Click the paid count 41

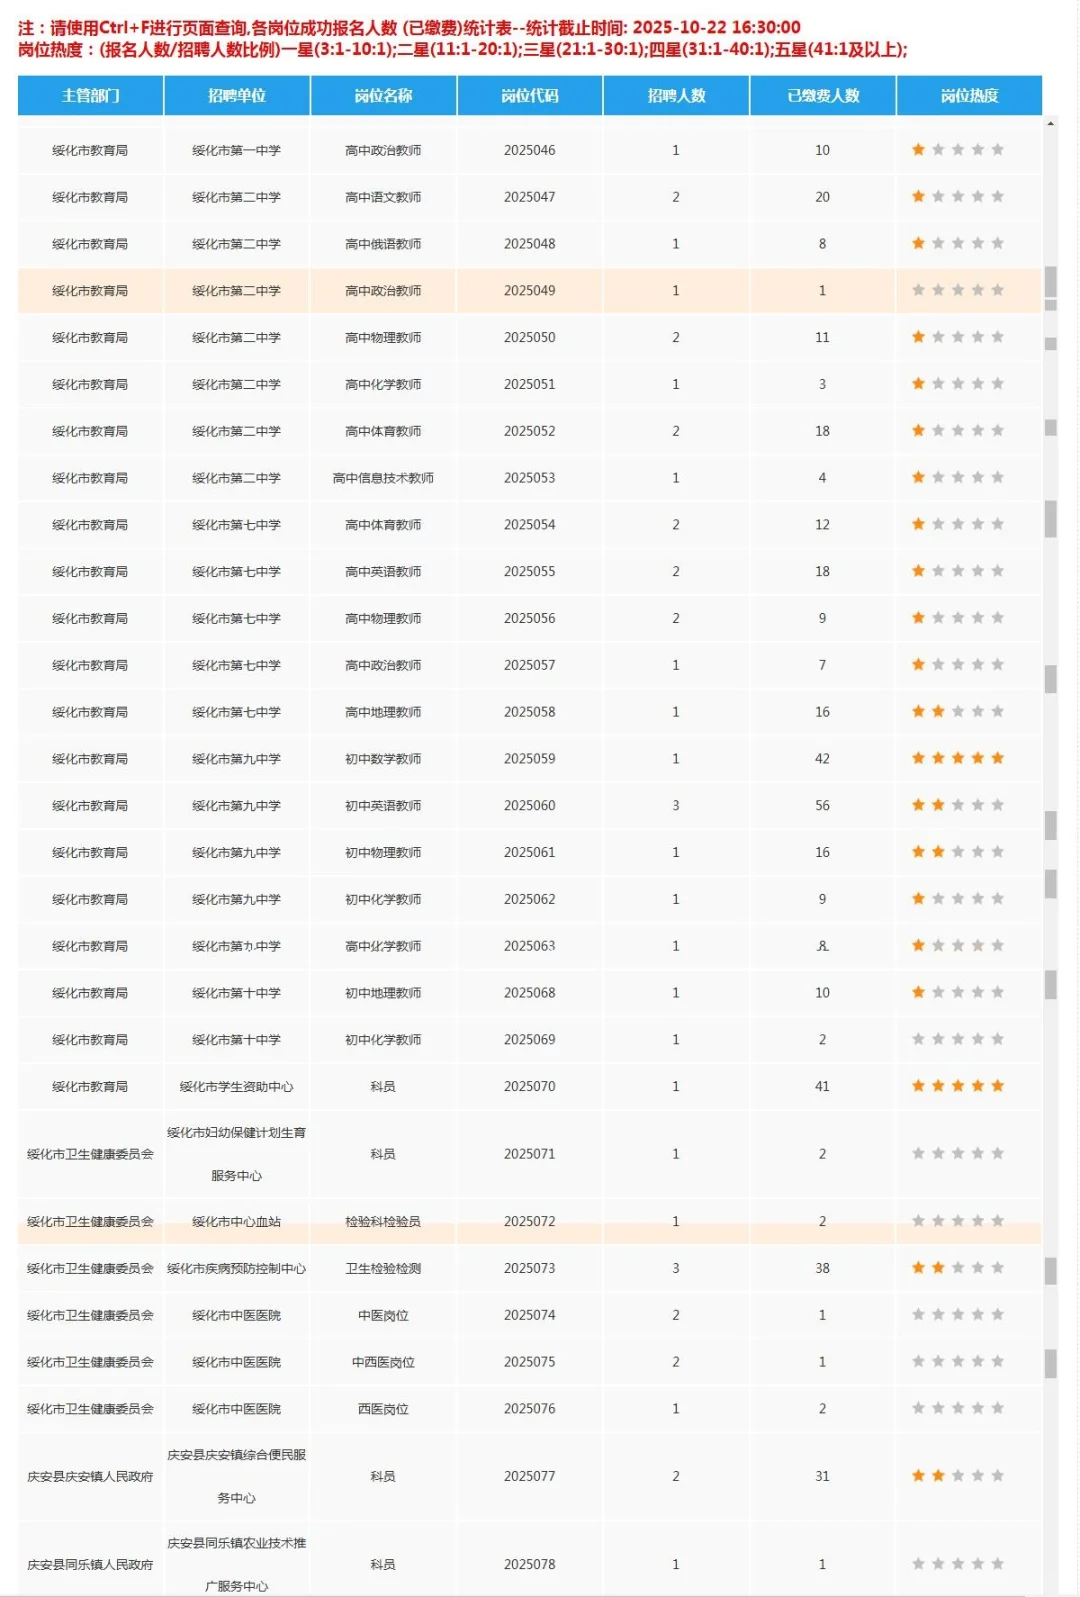[x=822, y=1086]
